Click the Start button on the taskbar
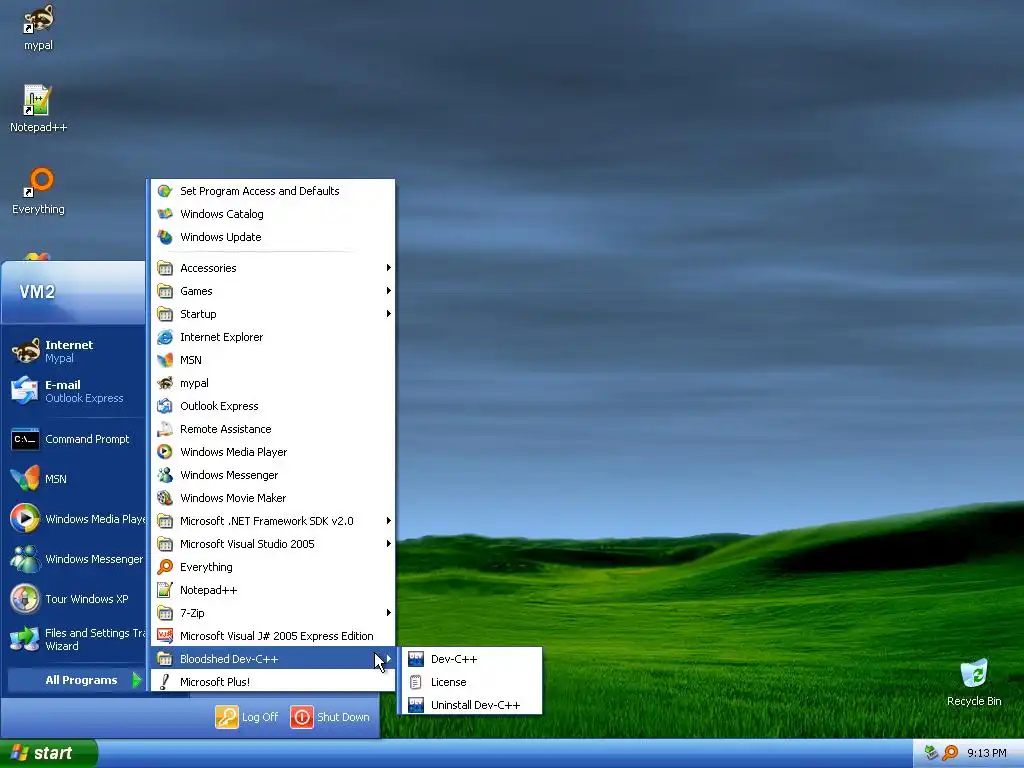The height and width of the screenshot is (768, 1024). [x=48, y=754]
